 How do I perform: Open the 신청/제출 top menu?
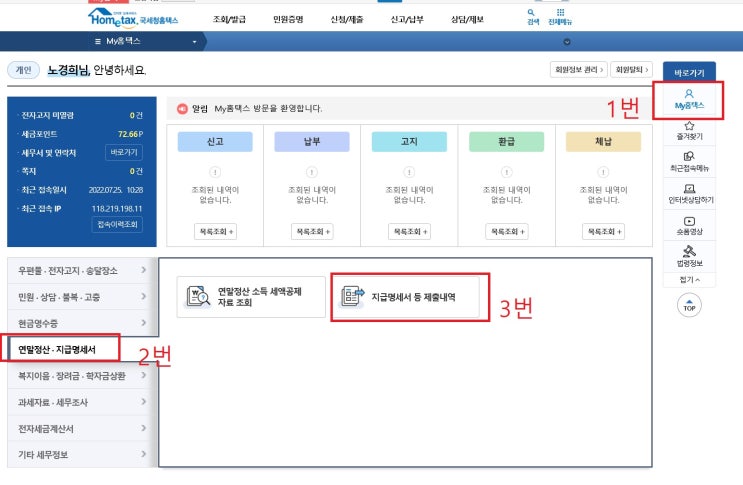(347, 19)
